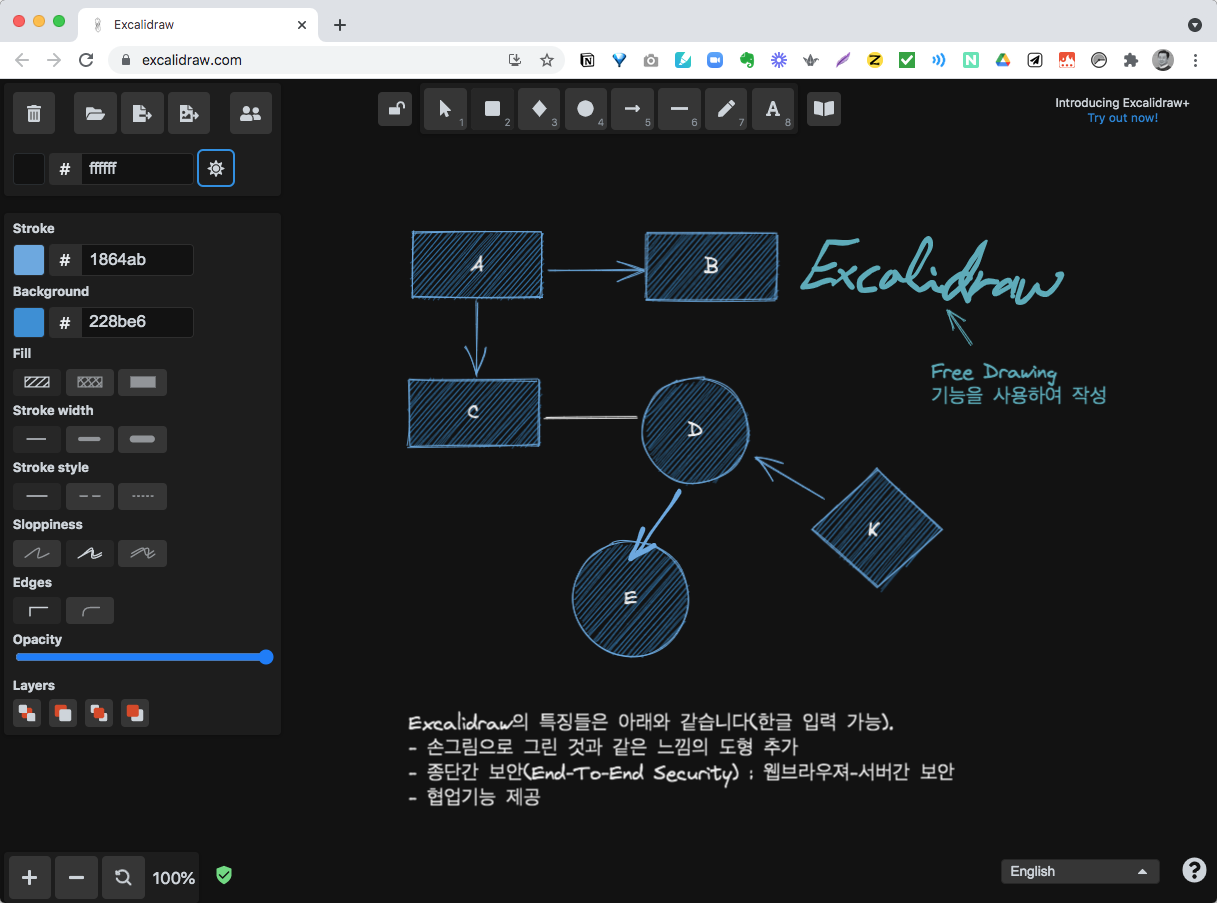
Task: Click the trash icon to reset canvas
Action: click(x=34, y=113)
